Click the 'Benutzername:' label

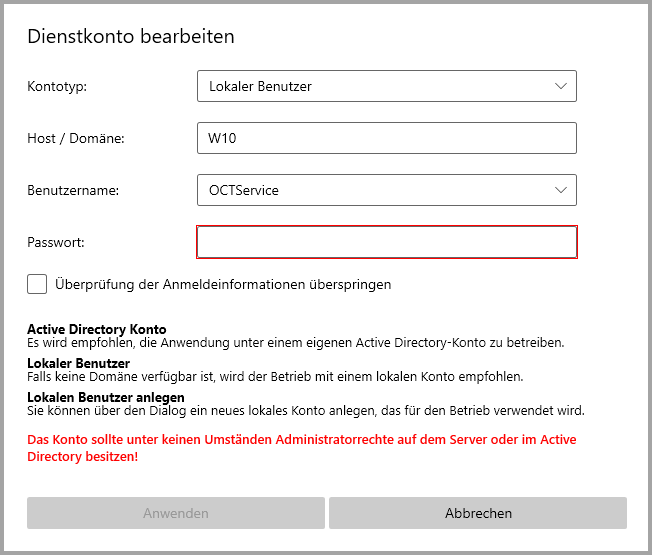[x=73, y=189]
